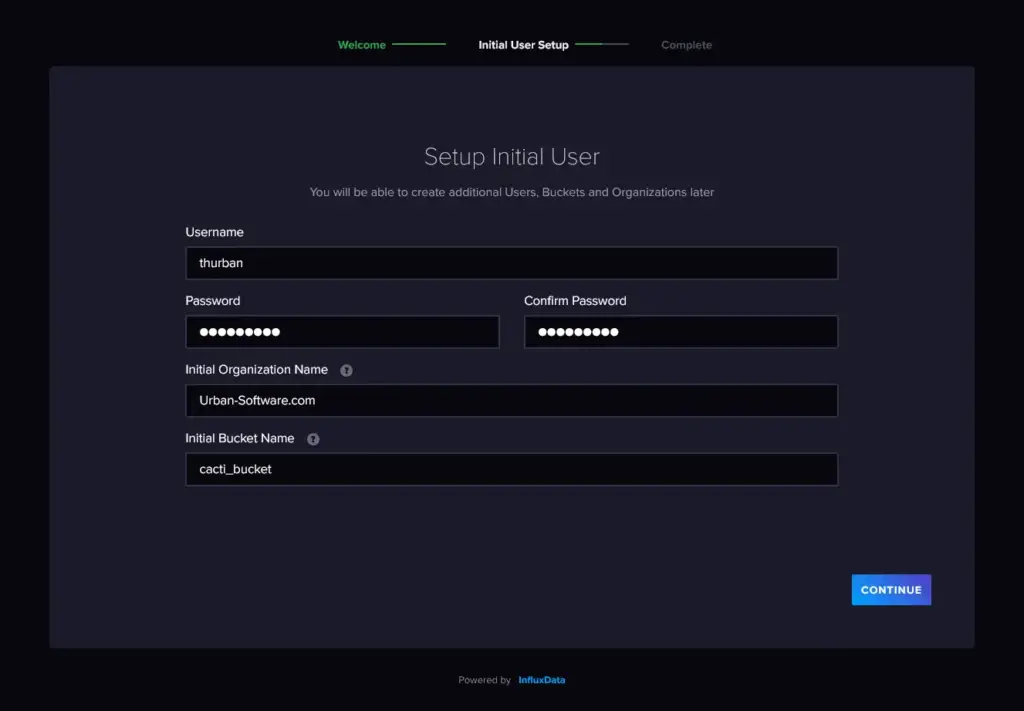Click the Setup Initial User heading
The height and width of the screenshot is (711, 1024).
tap(511, 157)
